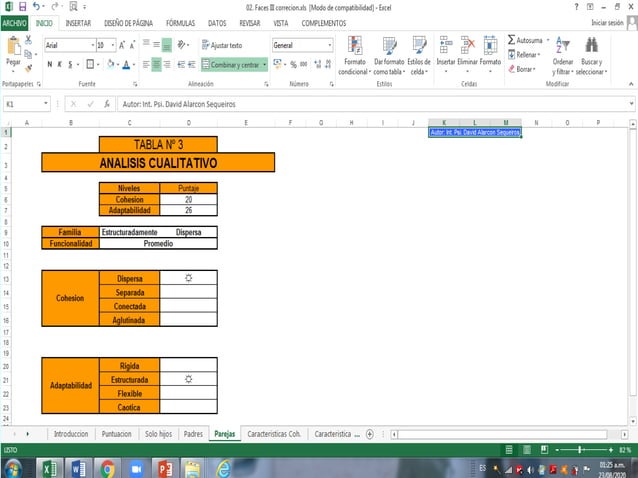Click the zoom level slider handle
The height and width of the screenshot is (478, 638).
pyautogui.click(x=580, y=450)
